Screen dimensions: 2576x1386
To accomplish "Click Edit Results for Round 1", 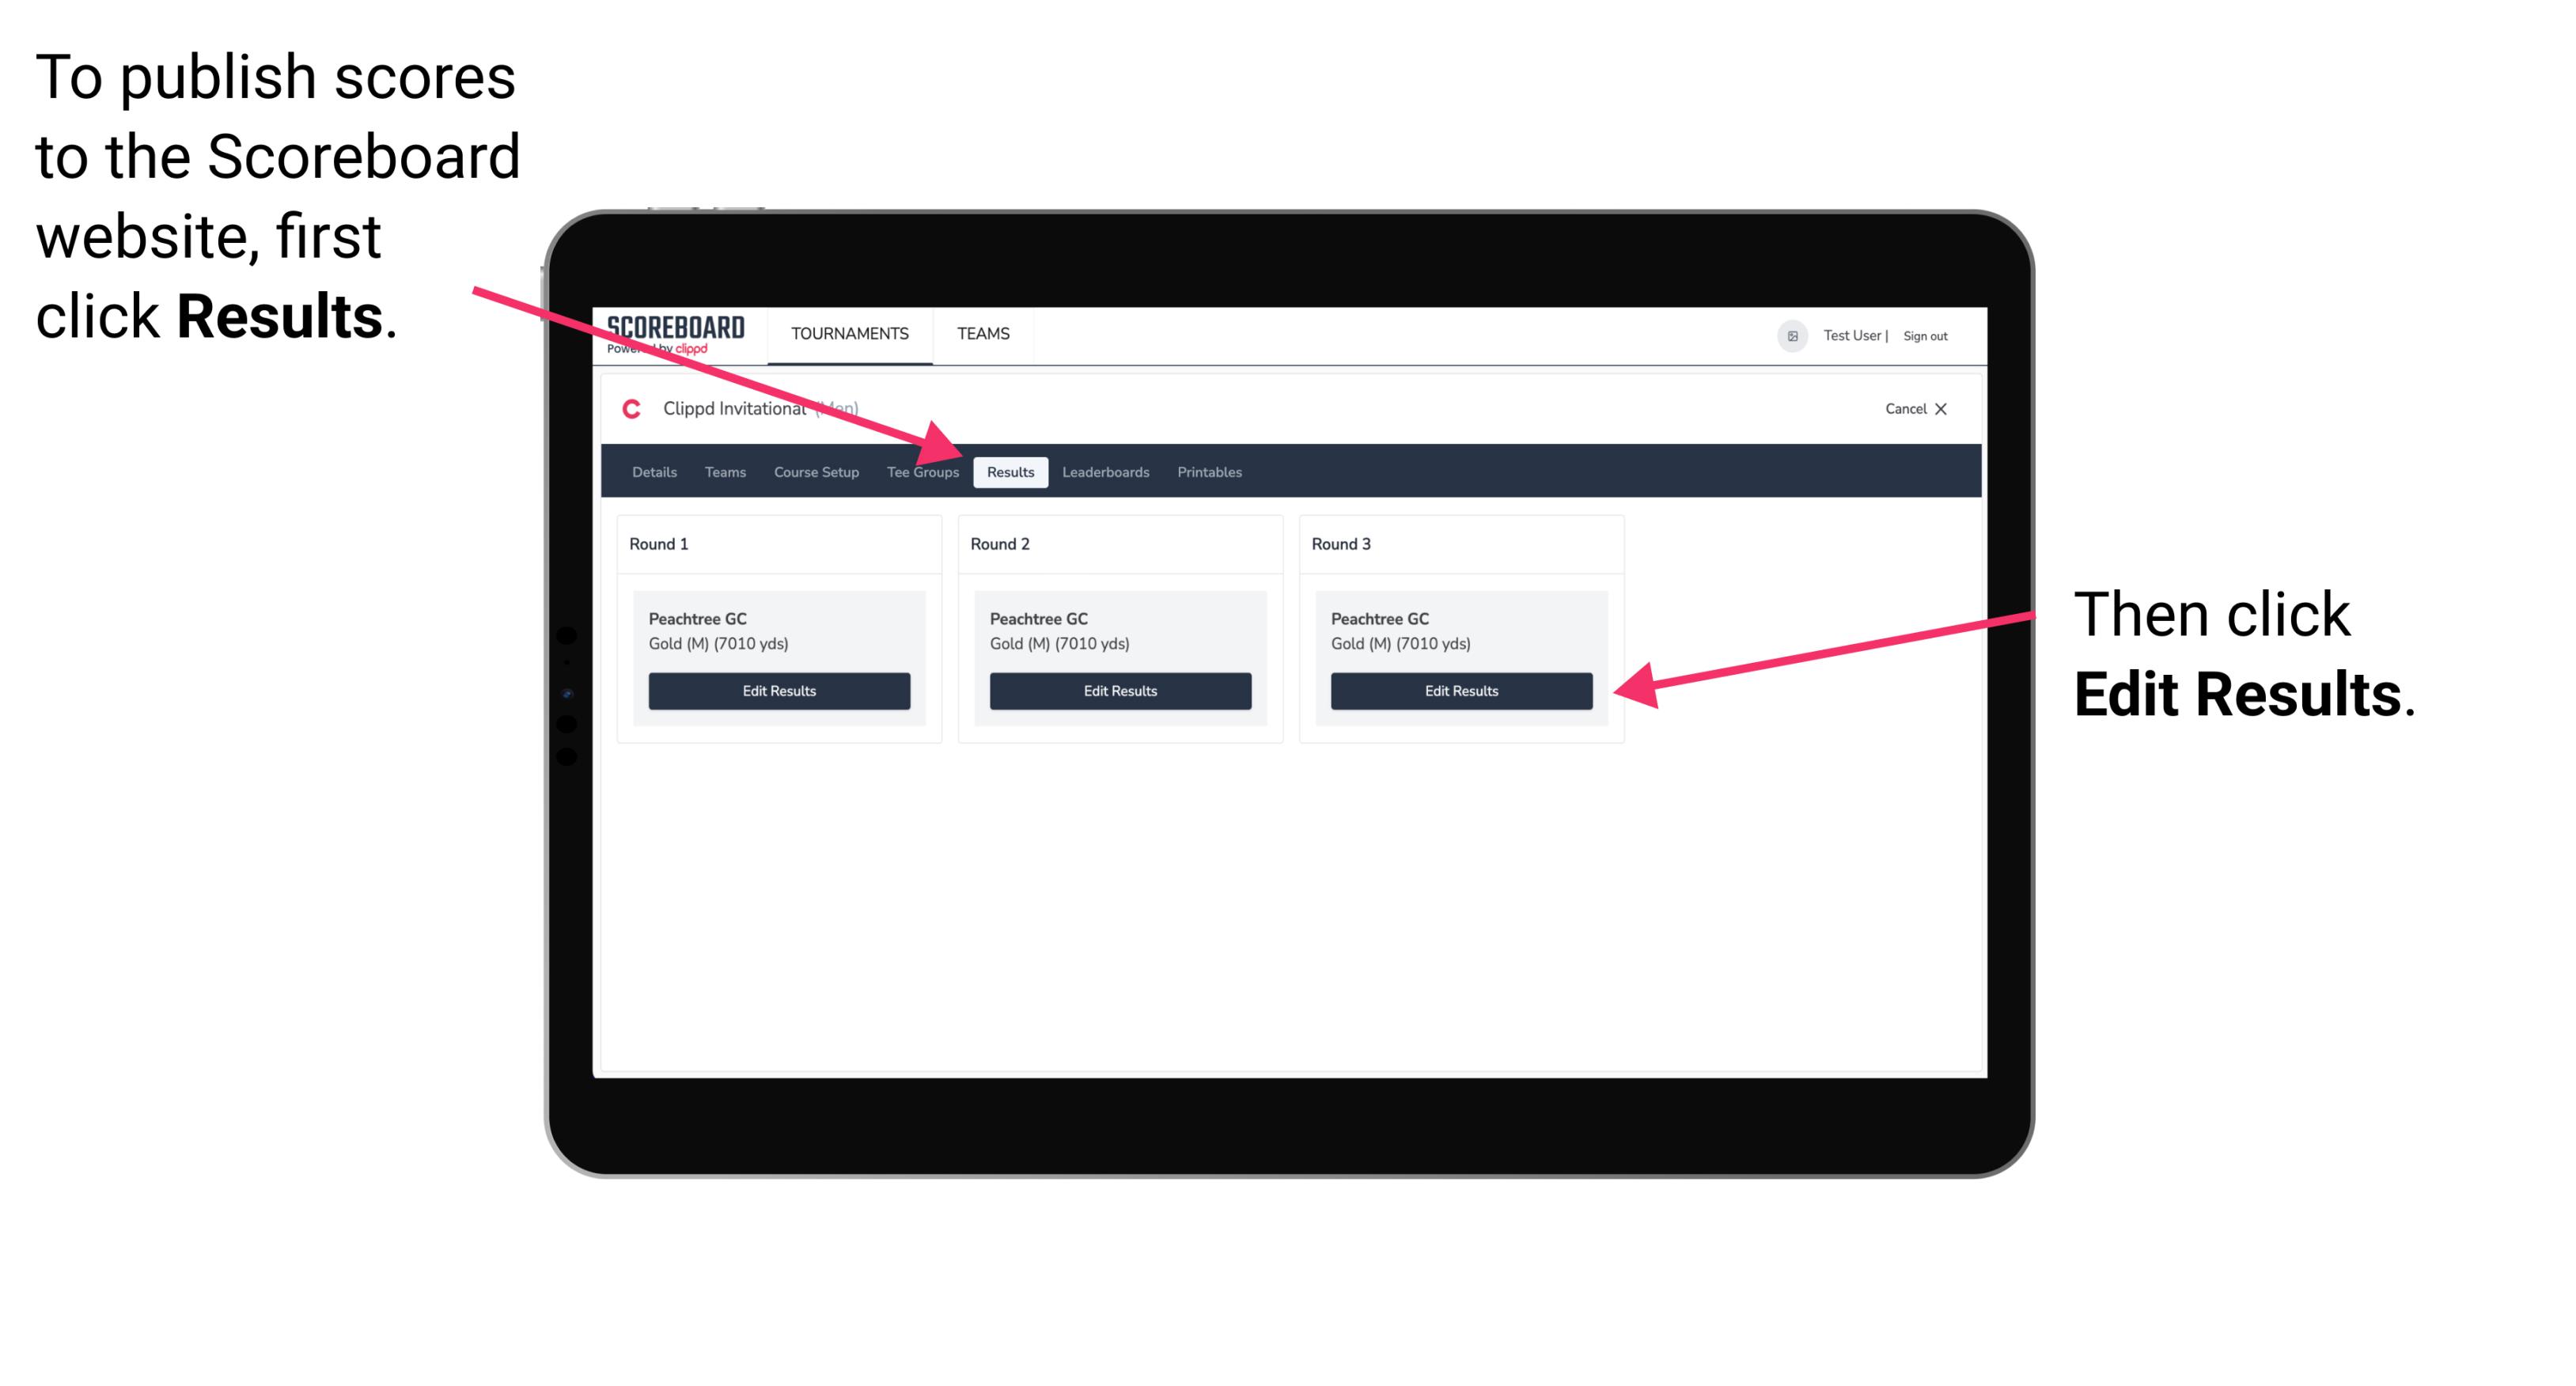I will (x=780, y=691).
